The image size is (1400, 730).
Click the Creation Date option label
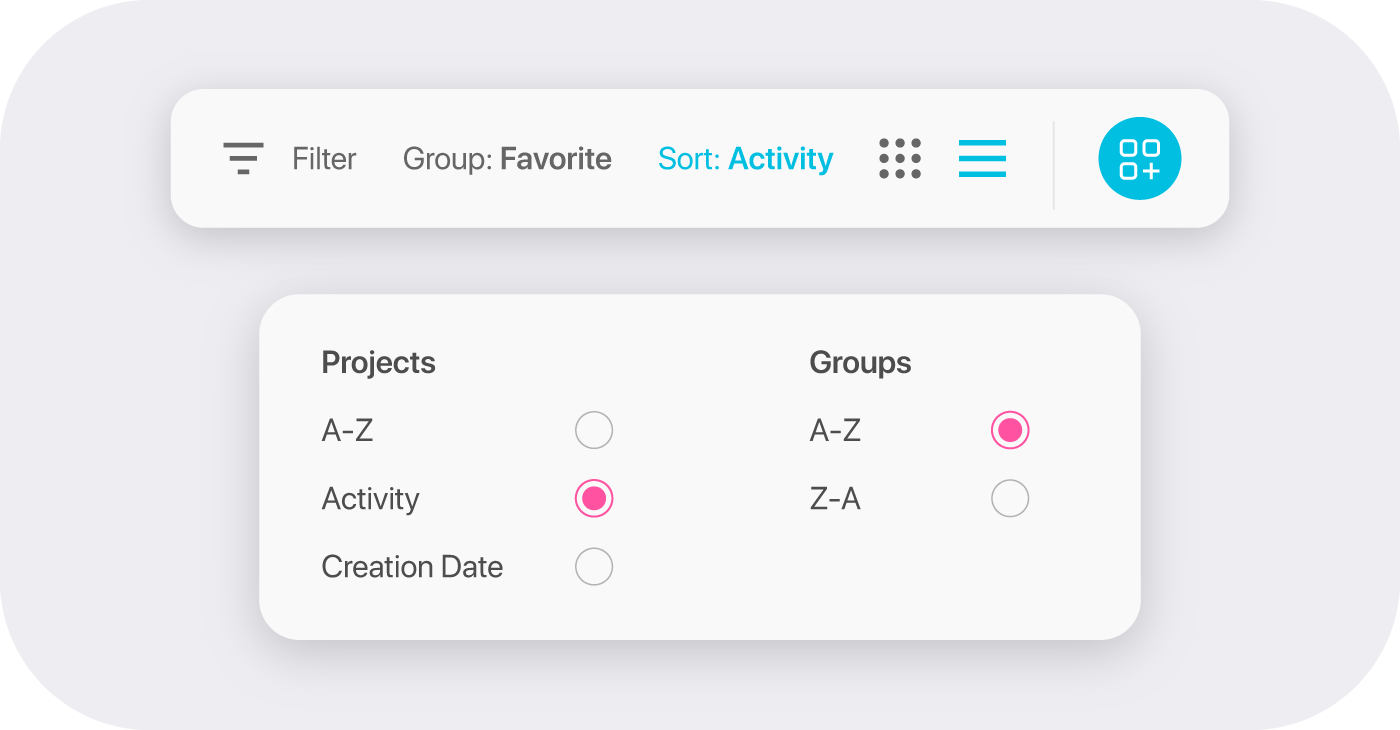pos(412,567)
